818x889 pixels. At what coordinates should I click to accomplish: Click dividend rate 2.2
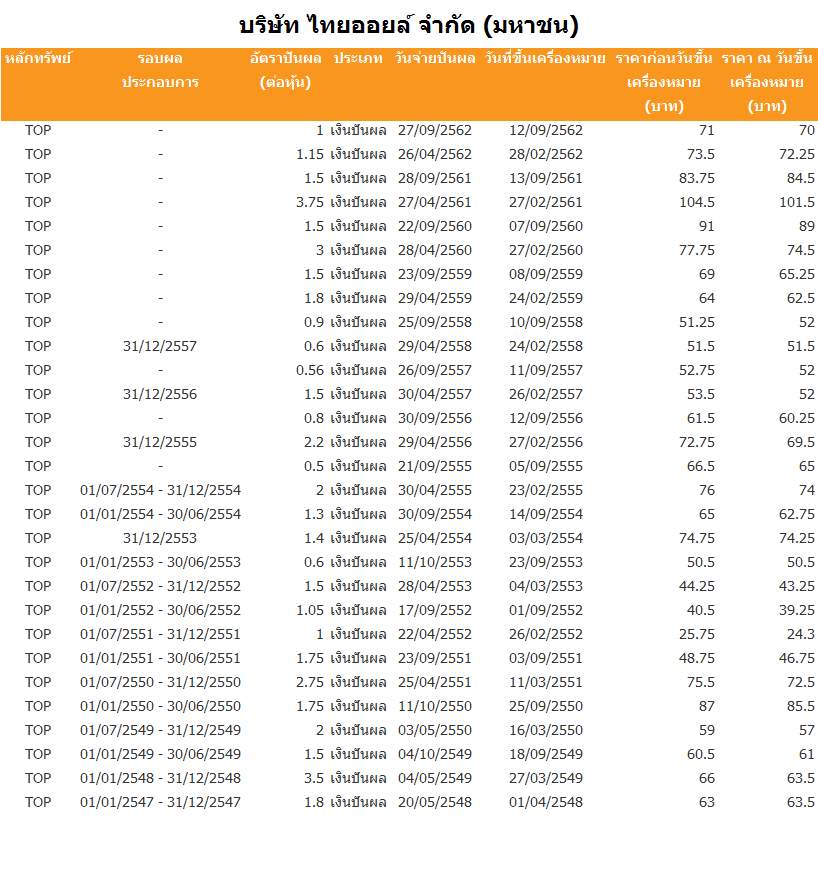click(314, 442)
